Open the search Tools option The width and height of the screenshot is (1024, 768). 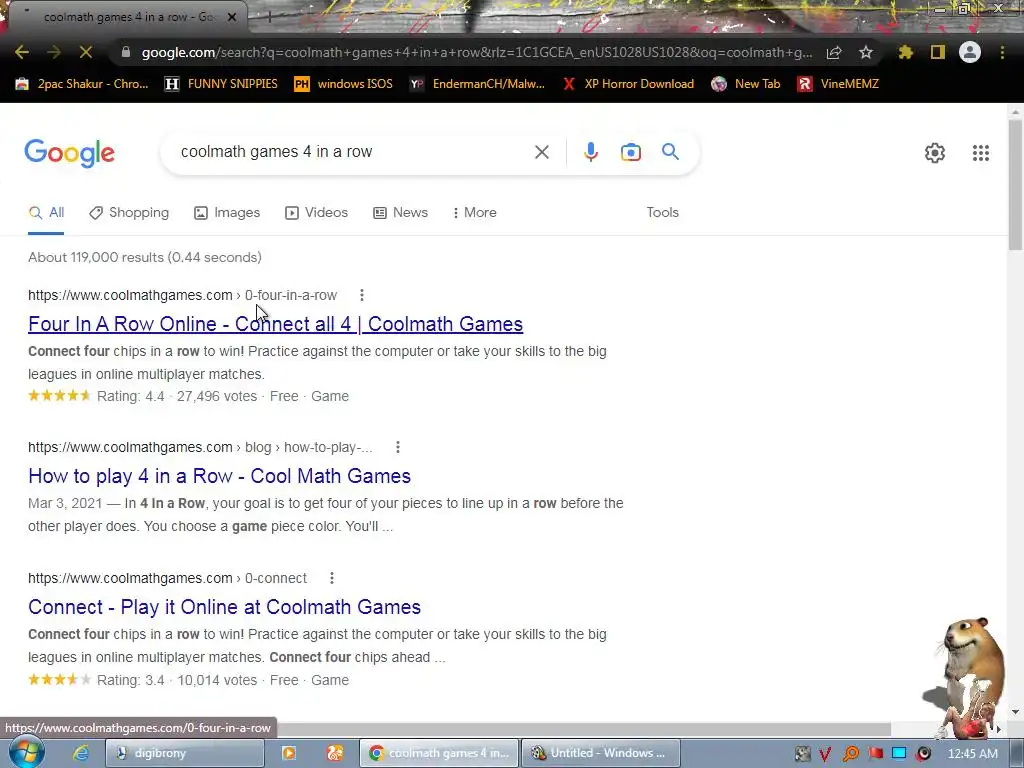coord(662,212)
